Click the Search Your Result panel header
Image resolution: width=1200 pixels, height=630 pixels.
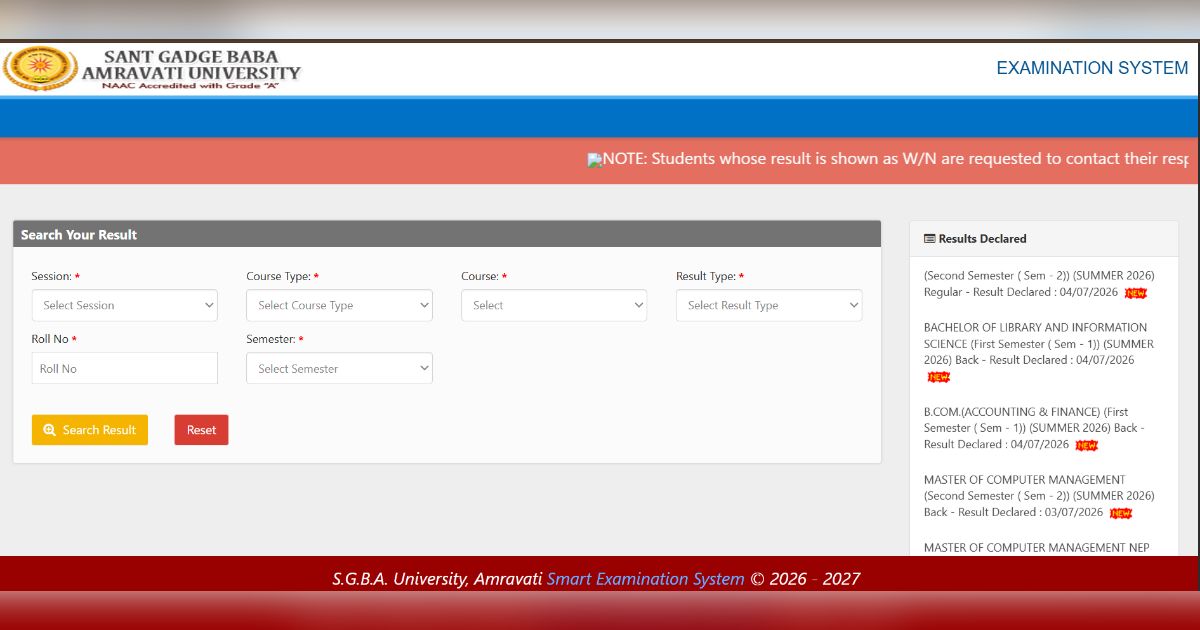447,234
